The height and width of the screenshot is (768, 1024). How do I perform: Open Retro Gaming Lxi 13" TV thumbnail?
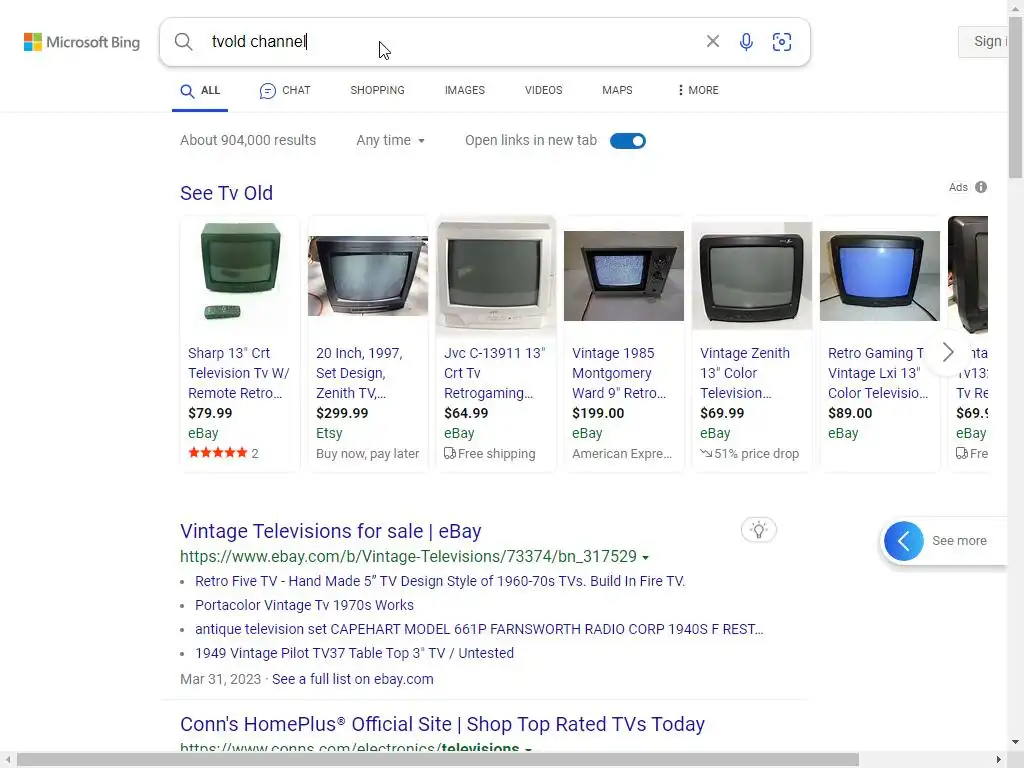[880, 276]
